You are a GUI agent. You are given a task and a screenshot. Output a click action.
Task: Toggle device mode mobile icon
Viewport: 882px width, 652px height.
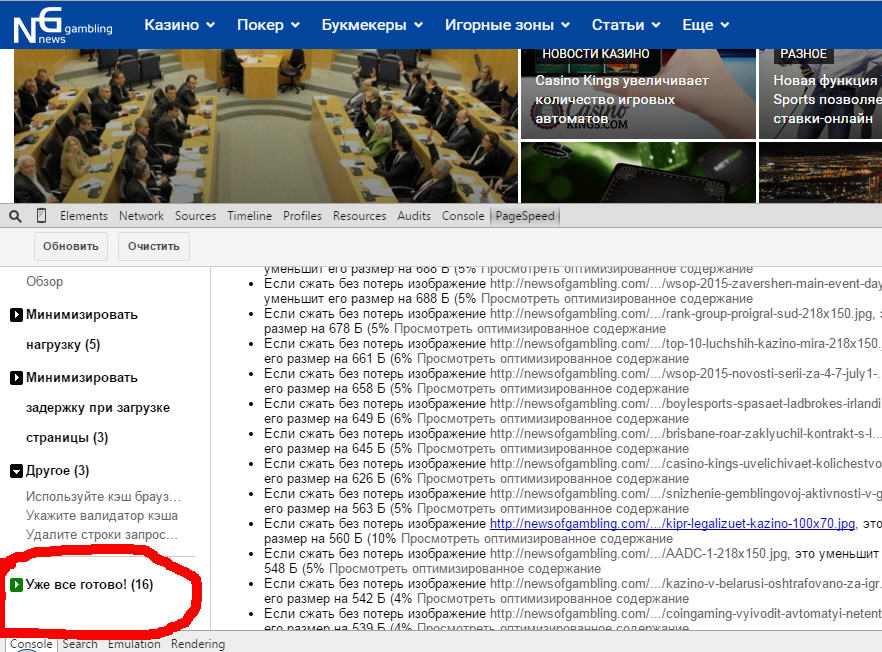(x=42, y=216)
